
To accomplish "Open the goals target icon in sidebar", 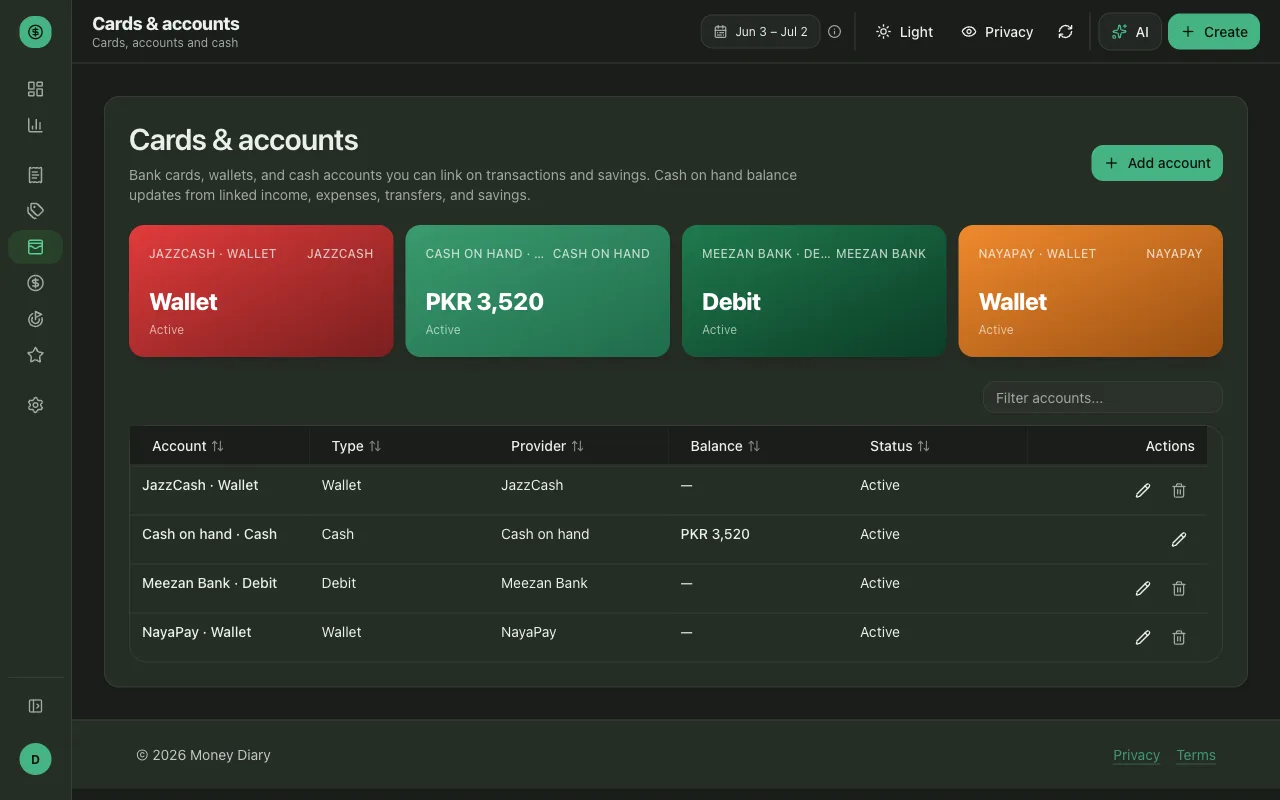I will point(35,319).
